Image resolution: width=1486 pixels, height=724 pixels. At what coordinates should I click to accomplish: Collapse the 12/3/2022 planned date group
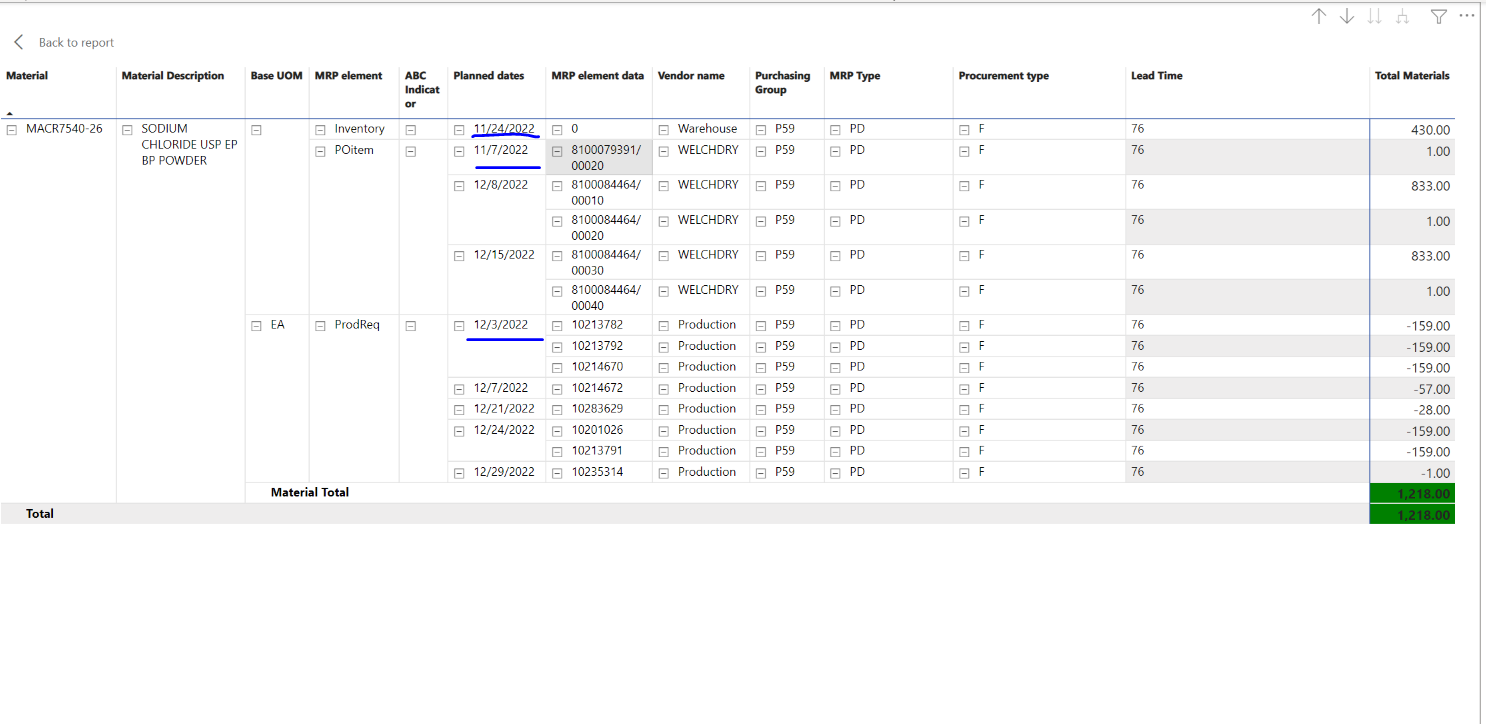pyautogui.click(x=459, y=325)
